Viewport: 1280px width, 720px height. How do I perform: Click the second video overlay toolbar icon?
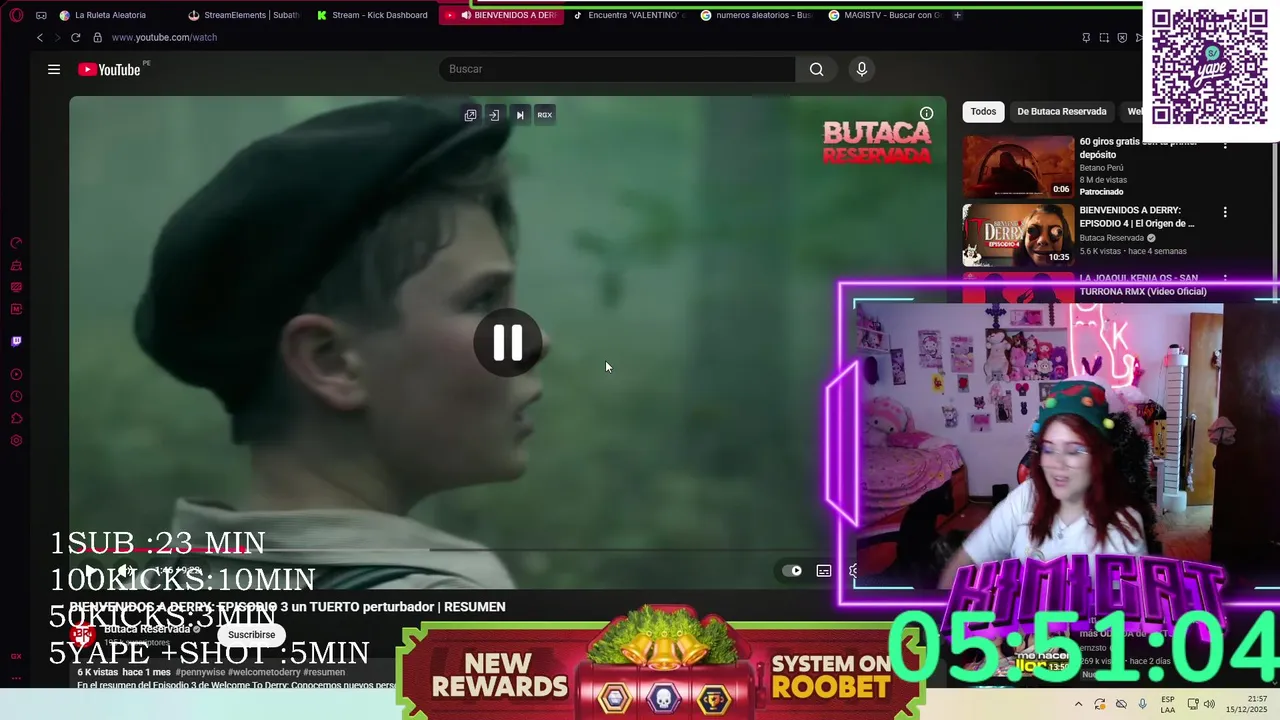coord(494,115)
